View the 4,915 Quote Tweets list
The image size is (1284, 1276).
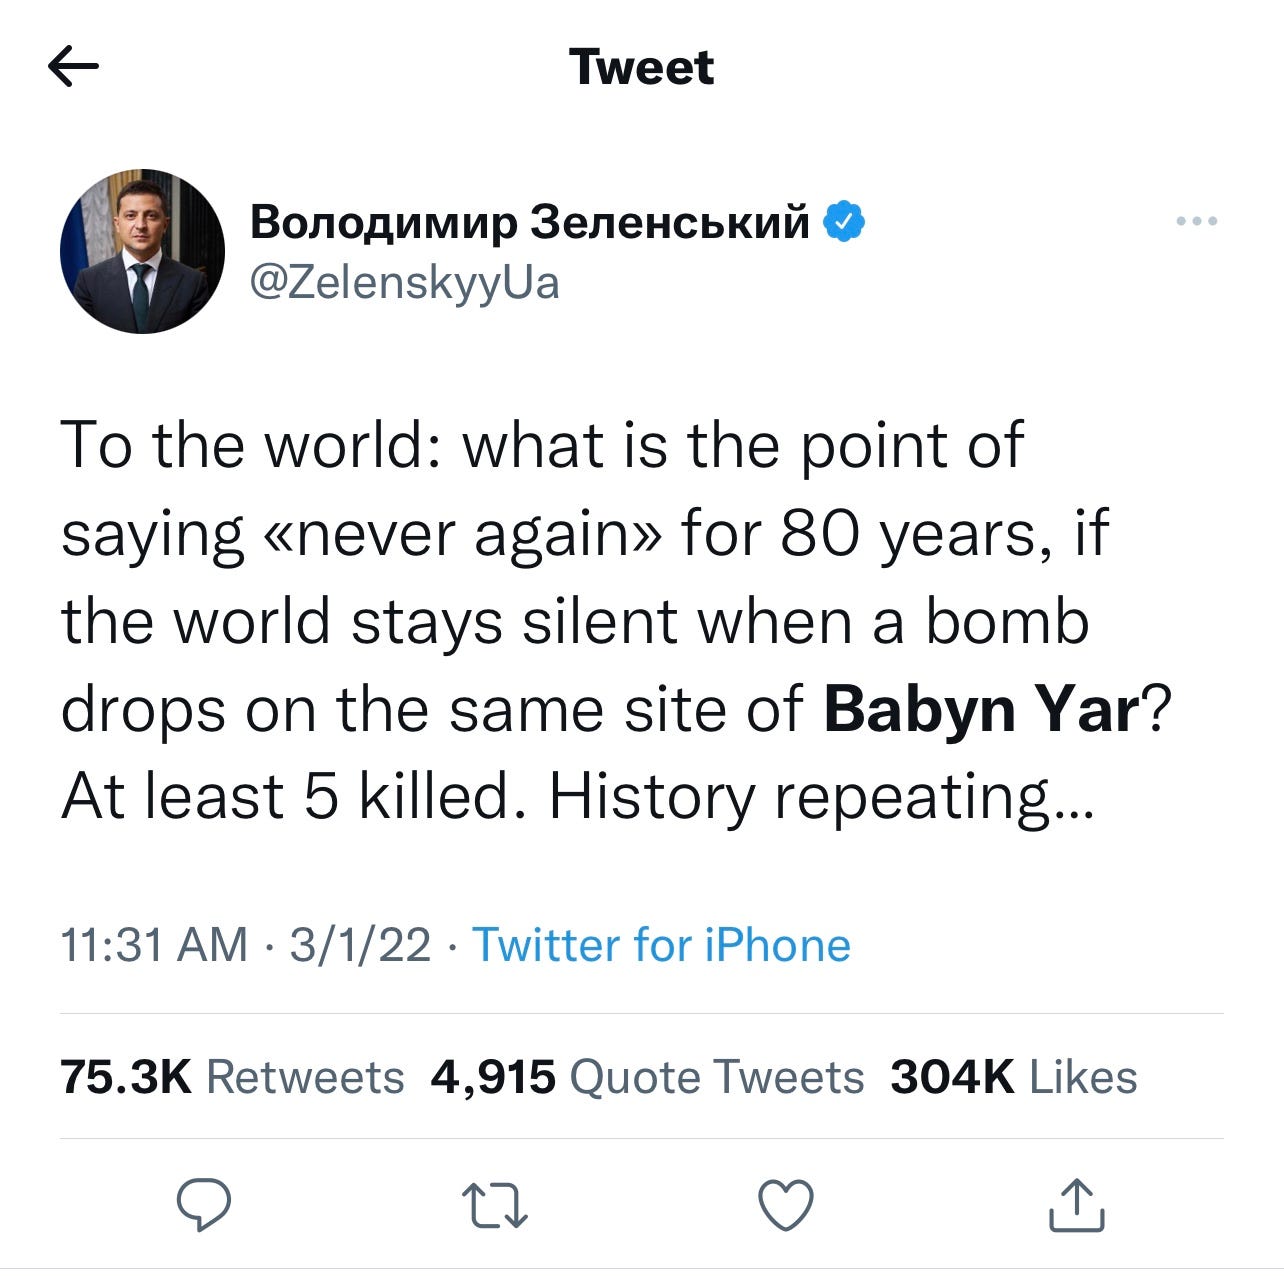click(647, 1077)
